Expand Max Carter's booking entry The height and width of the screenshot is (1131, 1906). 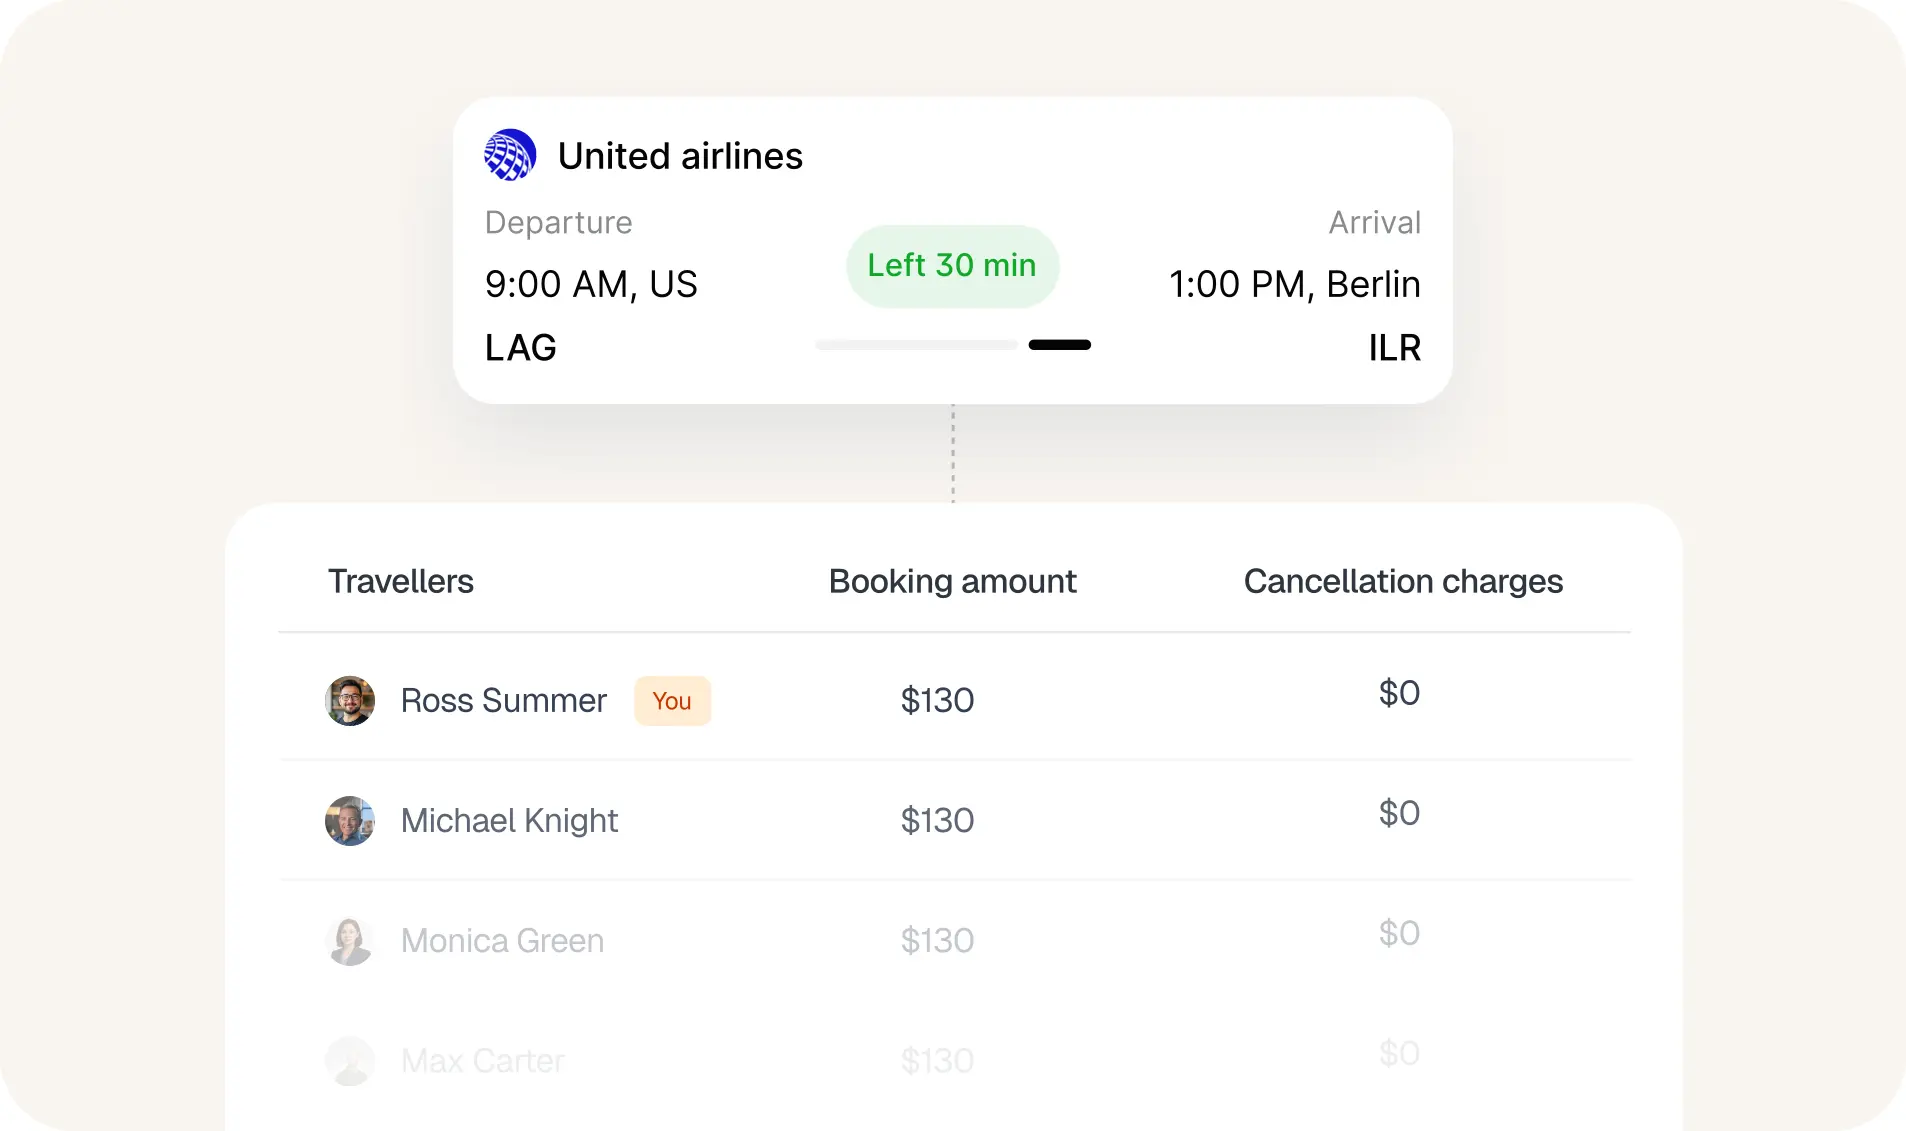point(950,1060)
